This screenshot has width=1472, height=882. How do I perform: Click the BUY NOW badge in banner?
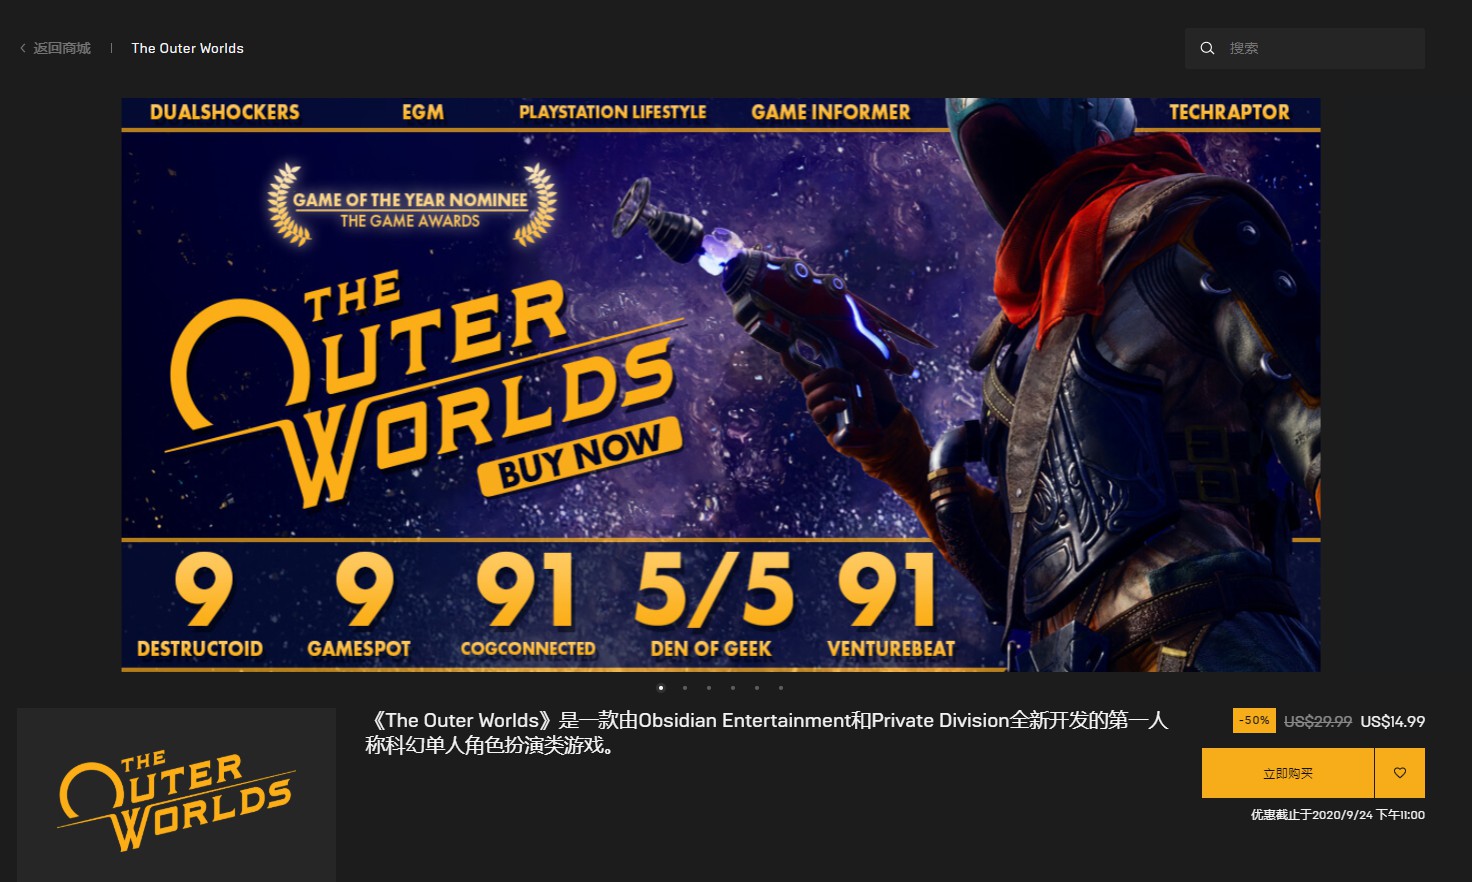(578, 458)
